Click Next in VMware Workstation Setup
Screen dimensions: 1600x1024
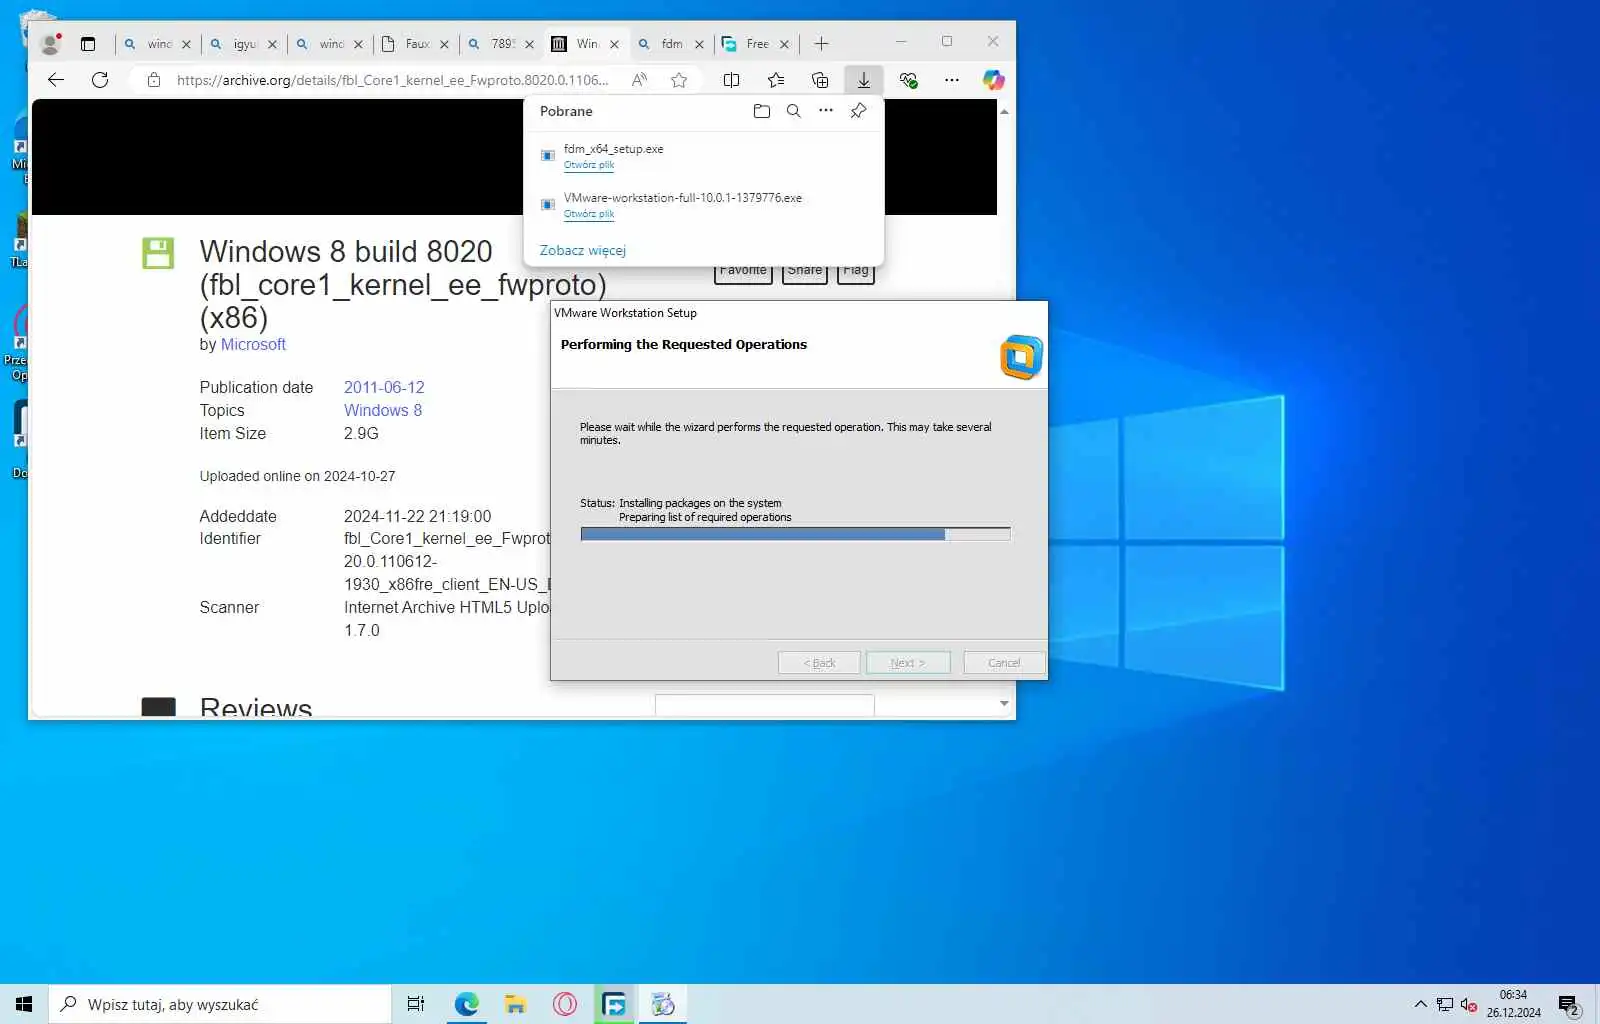click(x=908, y=663)
